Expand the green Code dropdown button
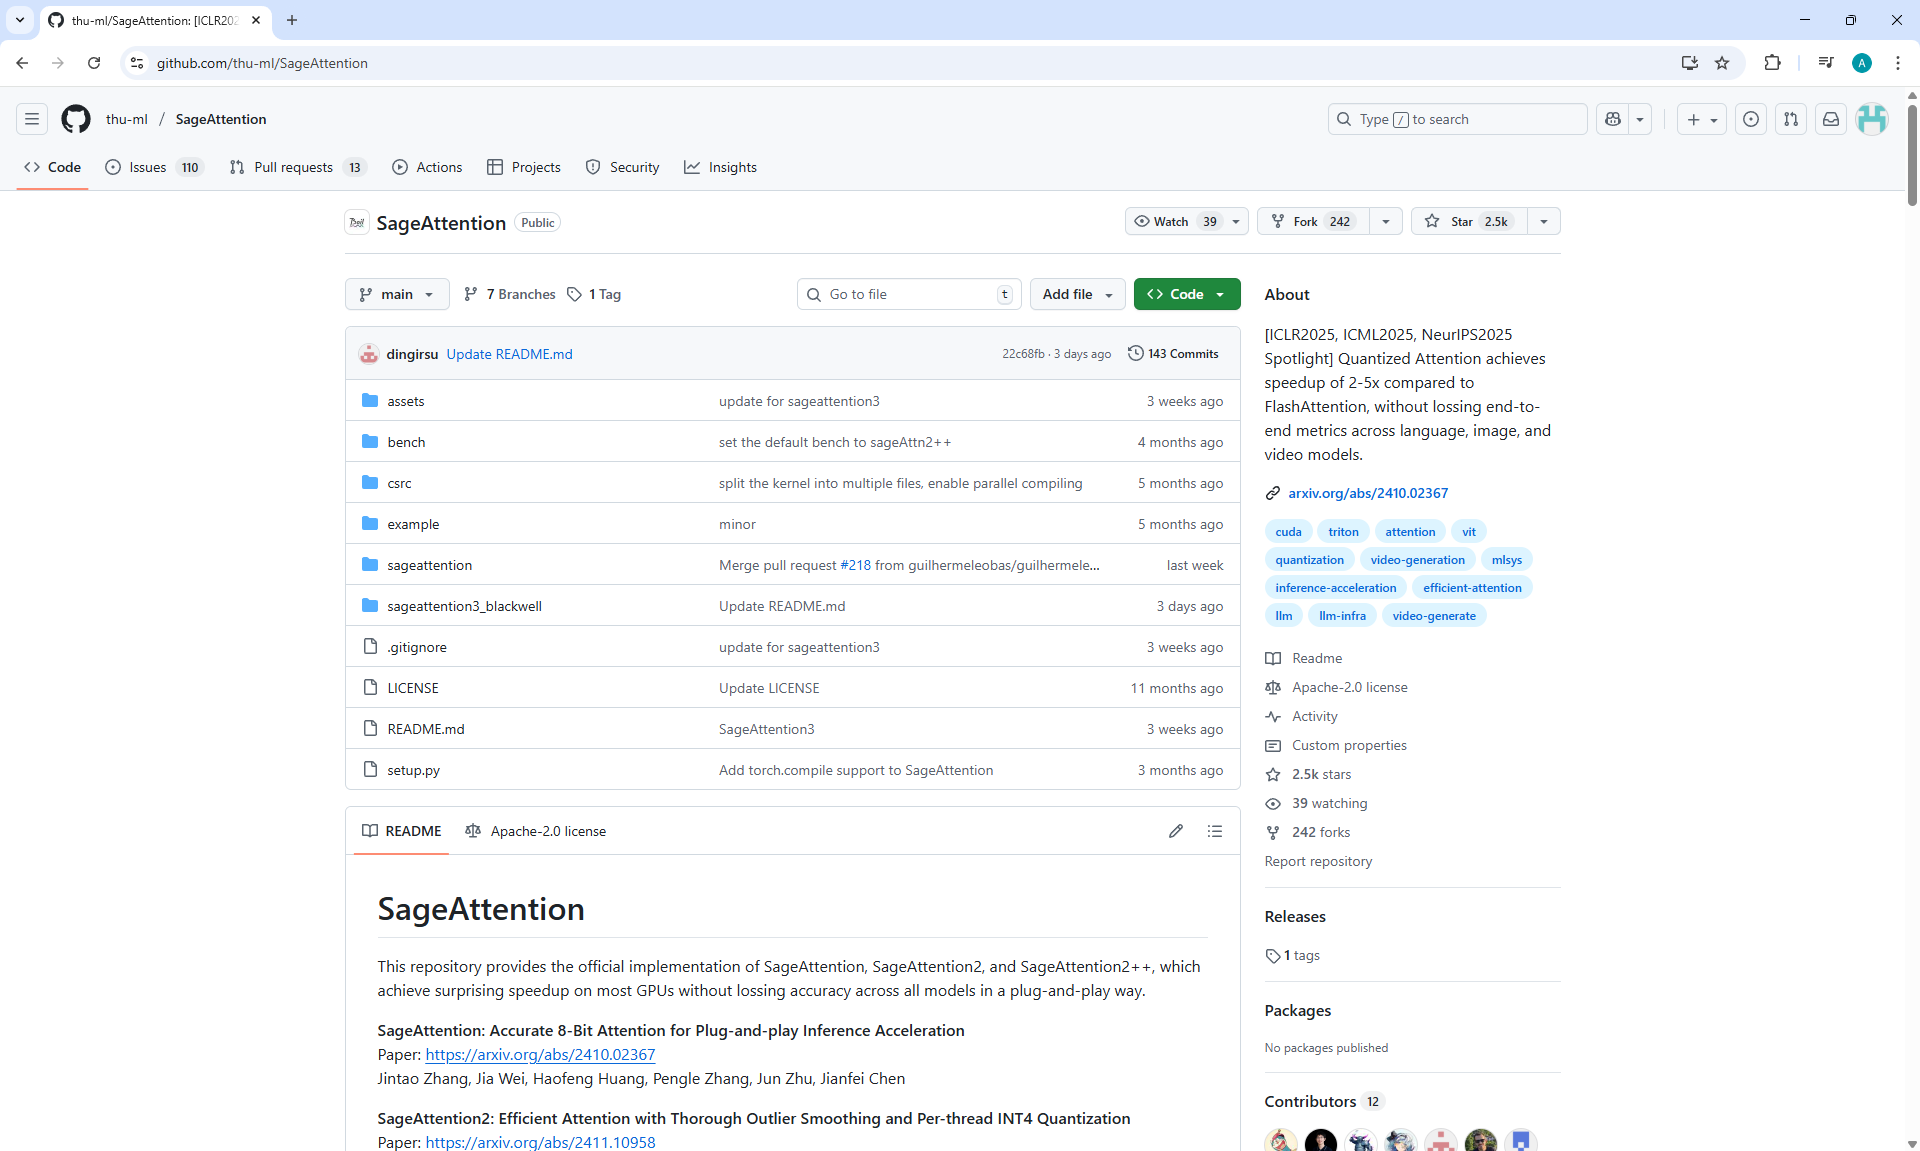1920x1151 pixels. [1186, 294]
